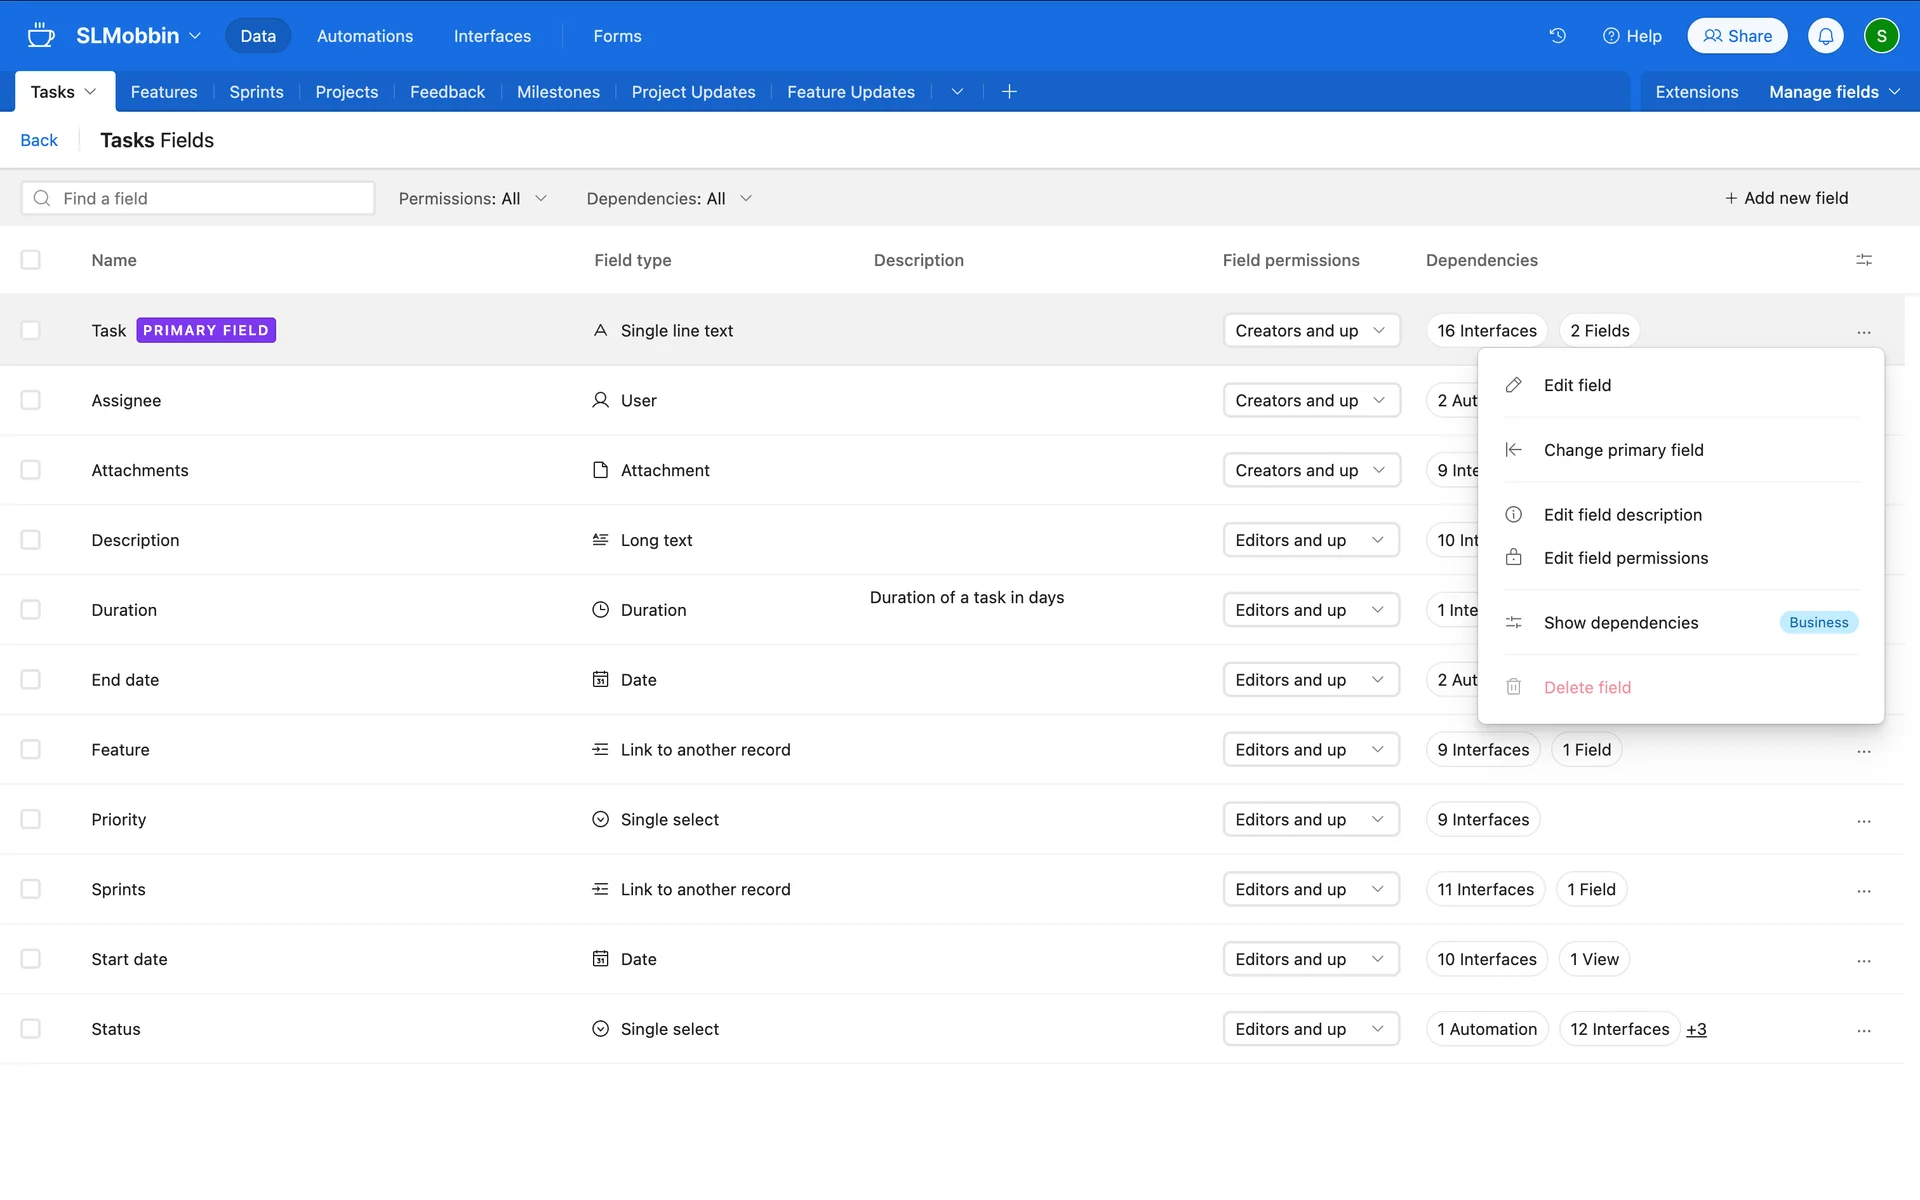Open the user account avatar
Screen dimensions: 1920x1200
tap(1881, 36)
